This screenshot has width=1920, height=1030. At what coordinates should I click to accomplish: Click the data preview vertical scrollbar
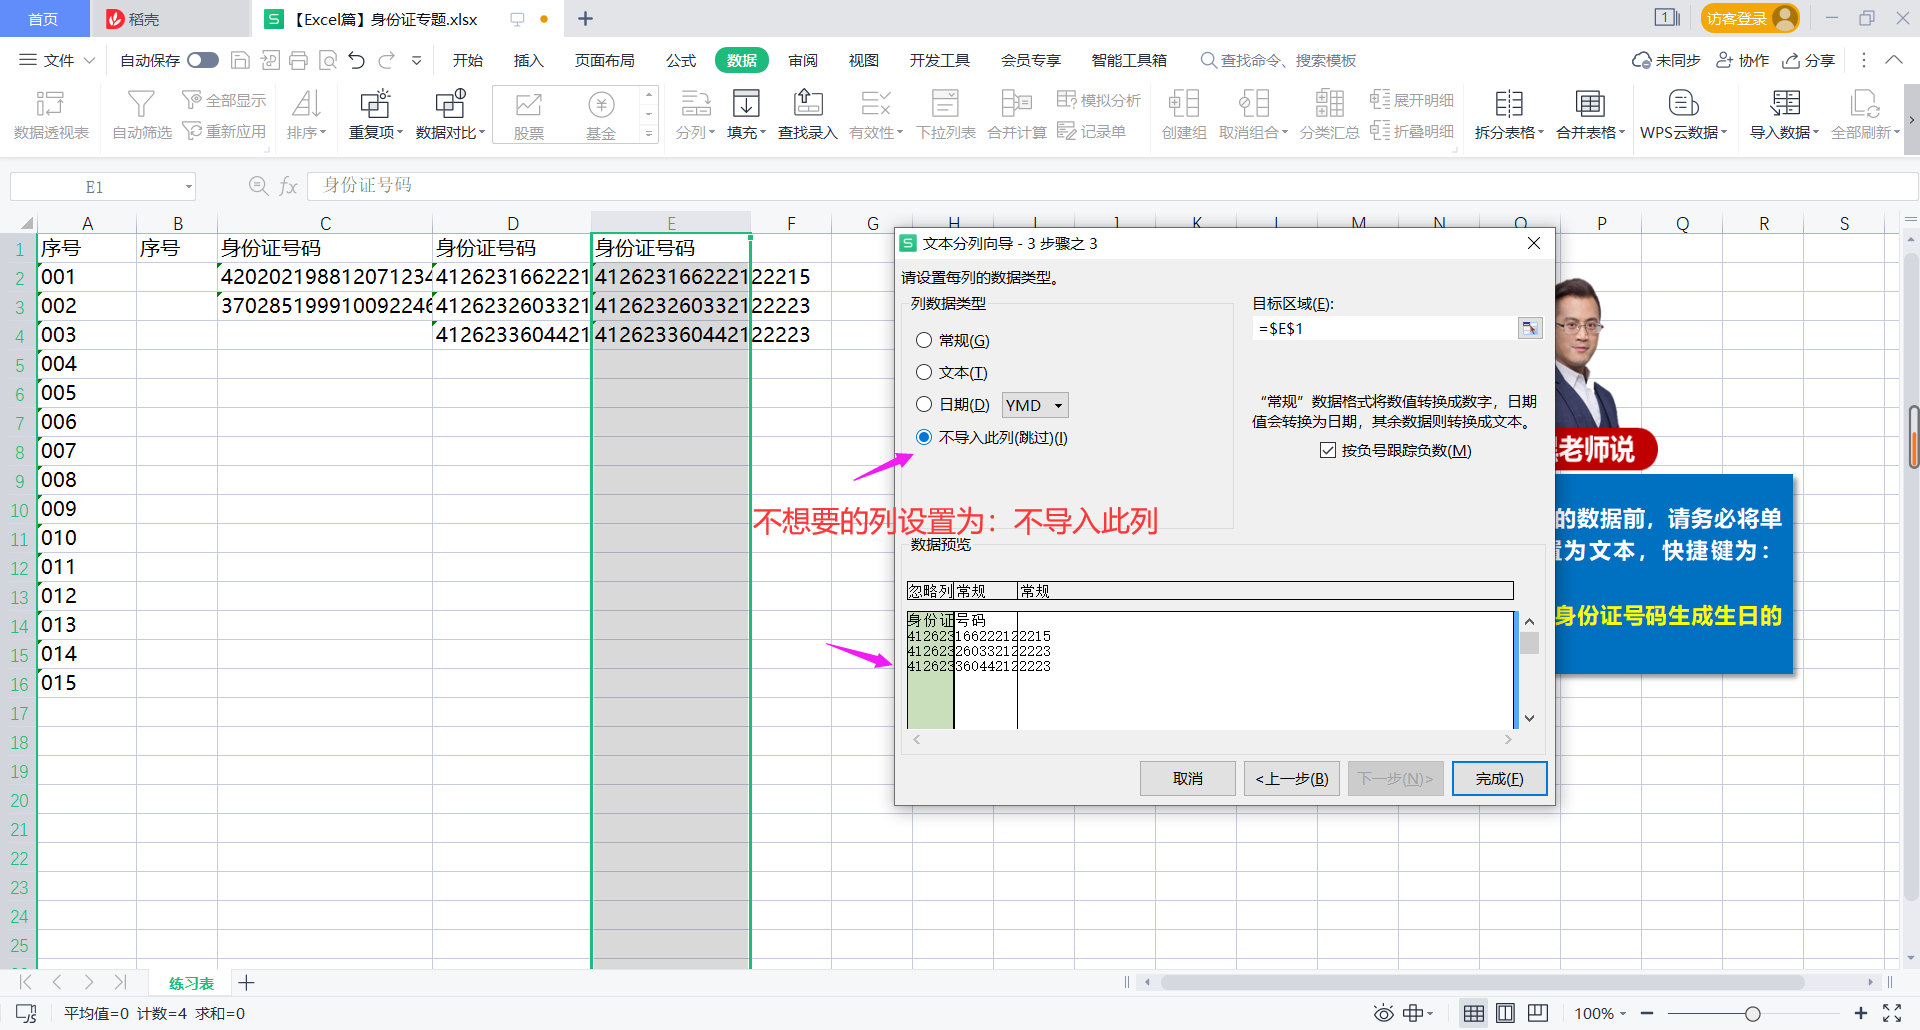1529,670
